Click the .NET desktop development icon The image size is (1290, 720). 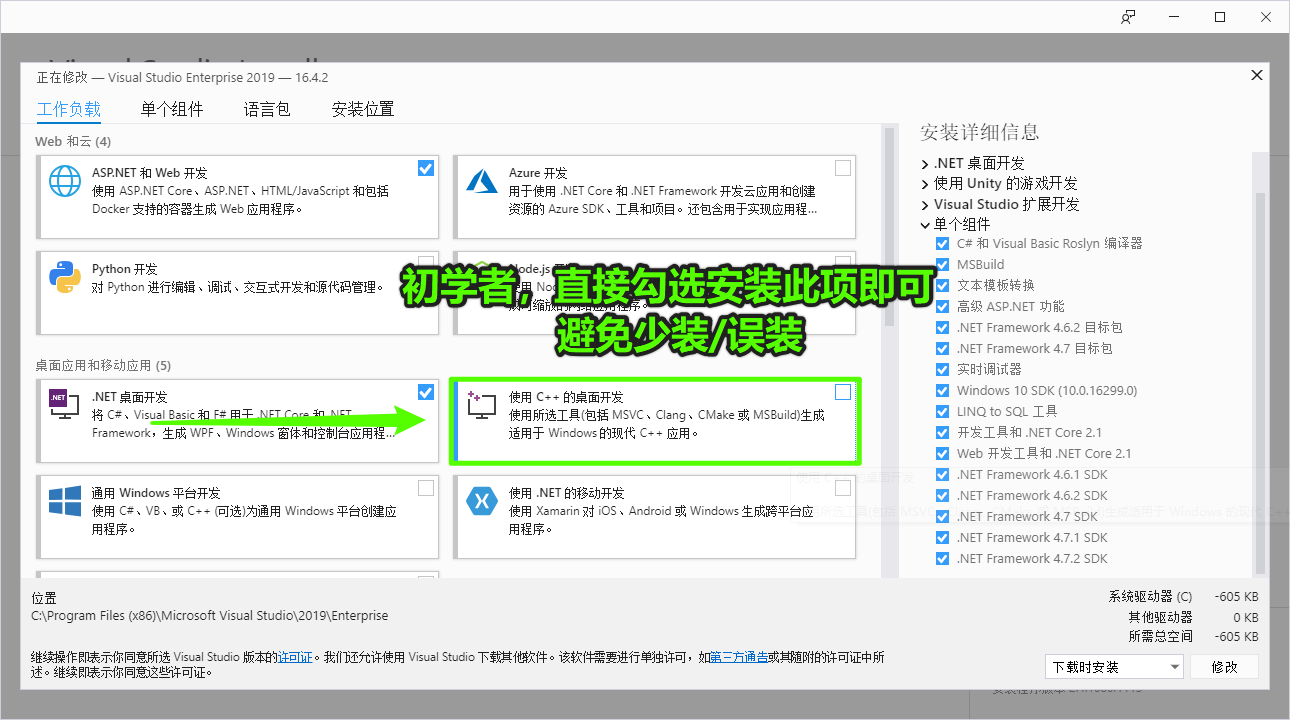pos(65,402)
